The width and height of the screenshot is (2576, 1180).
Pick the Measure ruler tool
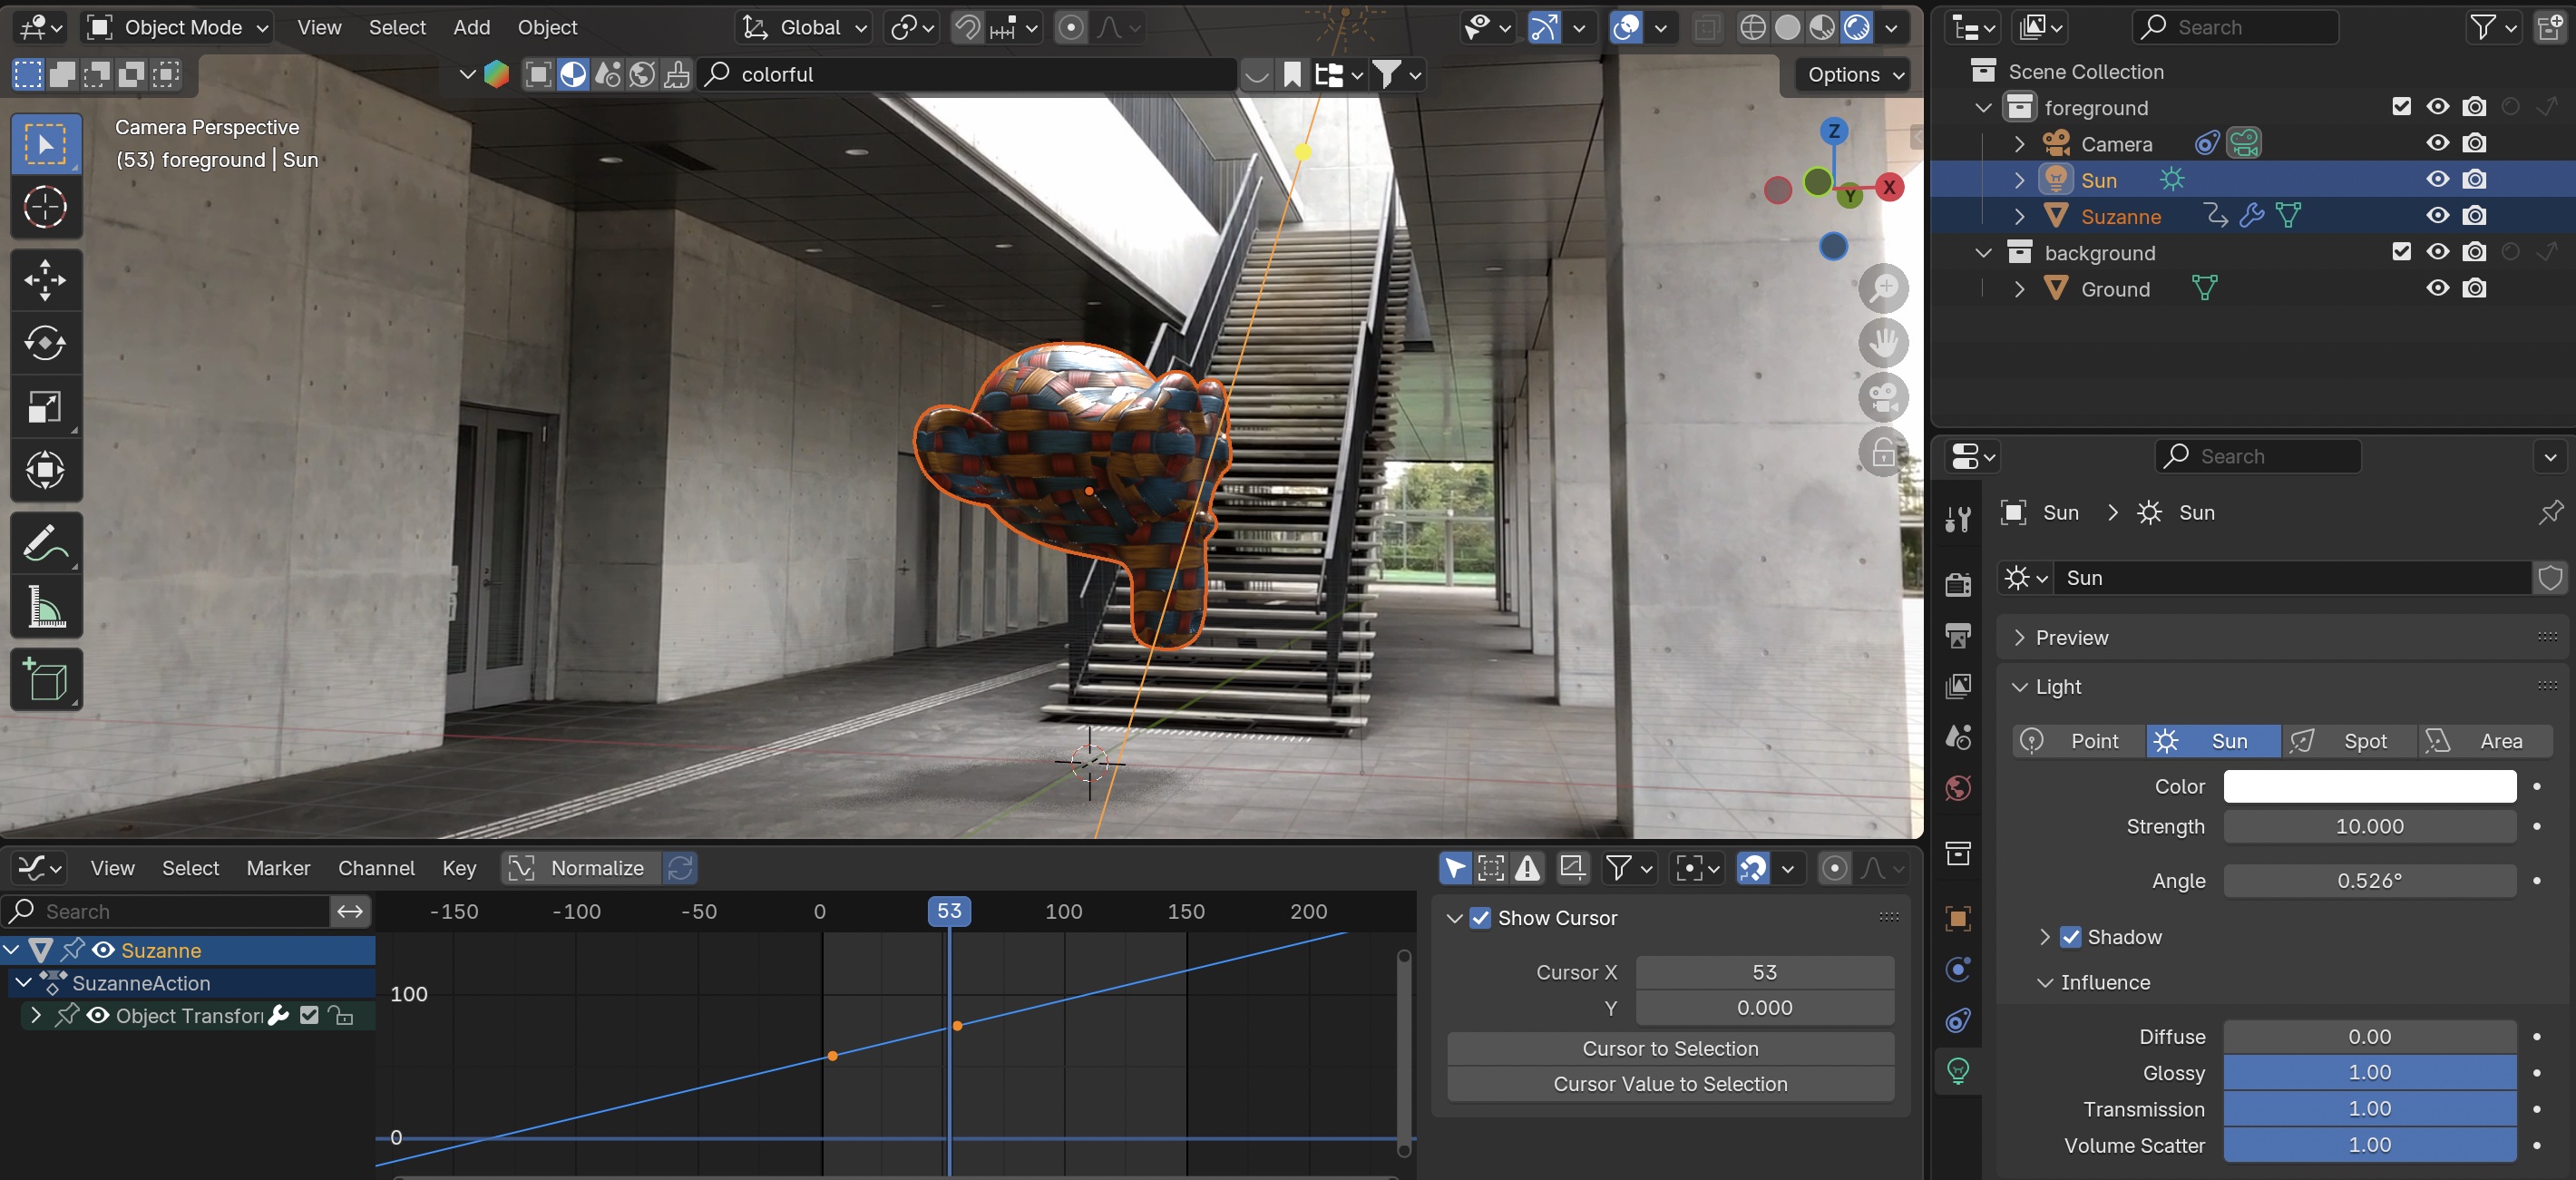[45, 607]
